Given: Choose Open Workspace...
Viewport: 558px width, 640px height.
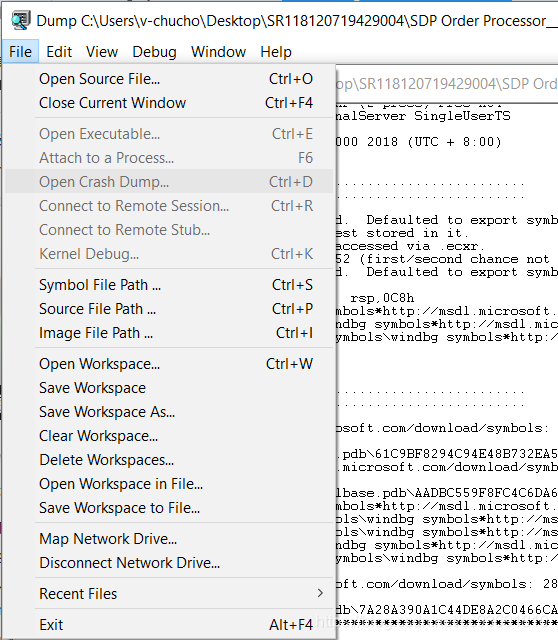Looking at the screenshot, I should (x=169, y=364).
